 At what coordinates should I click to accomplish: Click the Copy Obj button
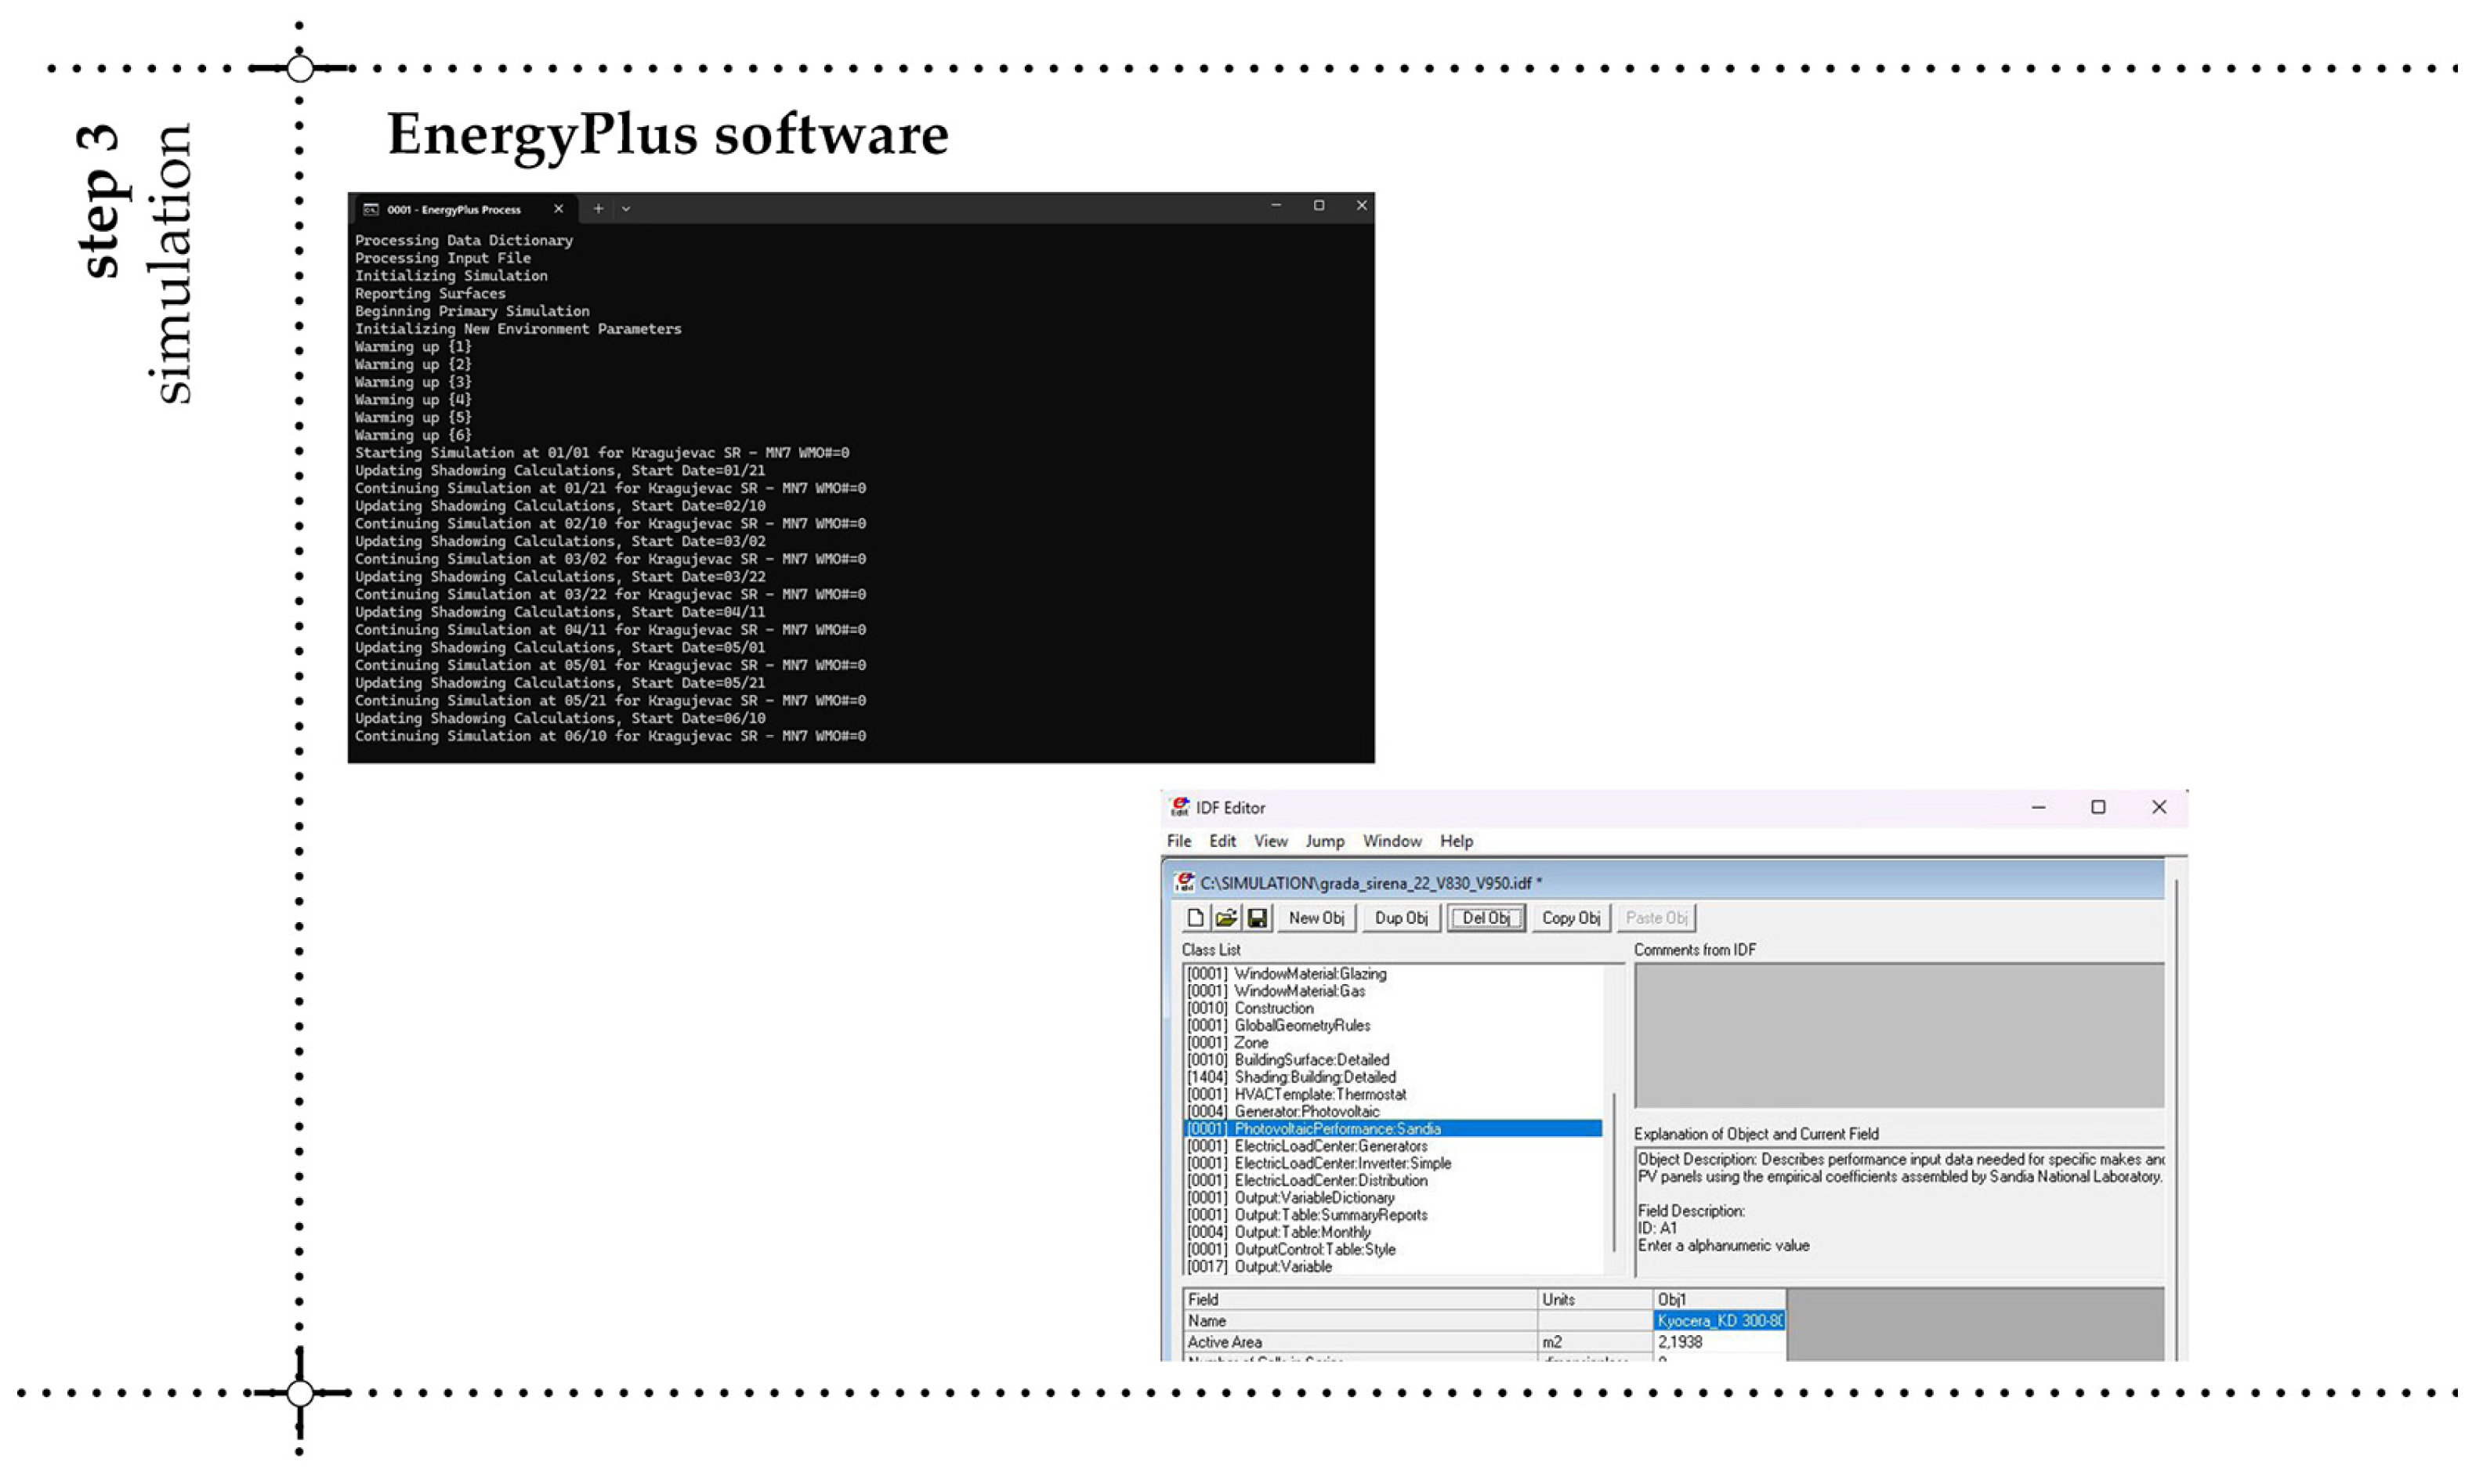1570,917
